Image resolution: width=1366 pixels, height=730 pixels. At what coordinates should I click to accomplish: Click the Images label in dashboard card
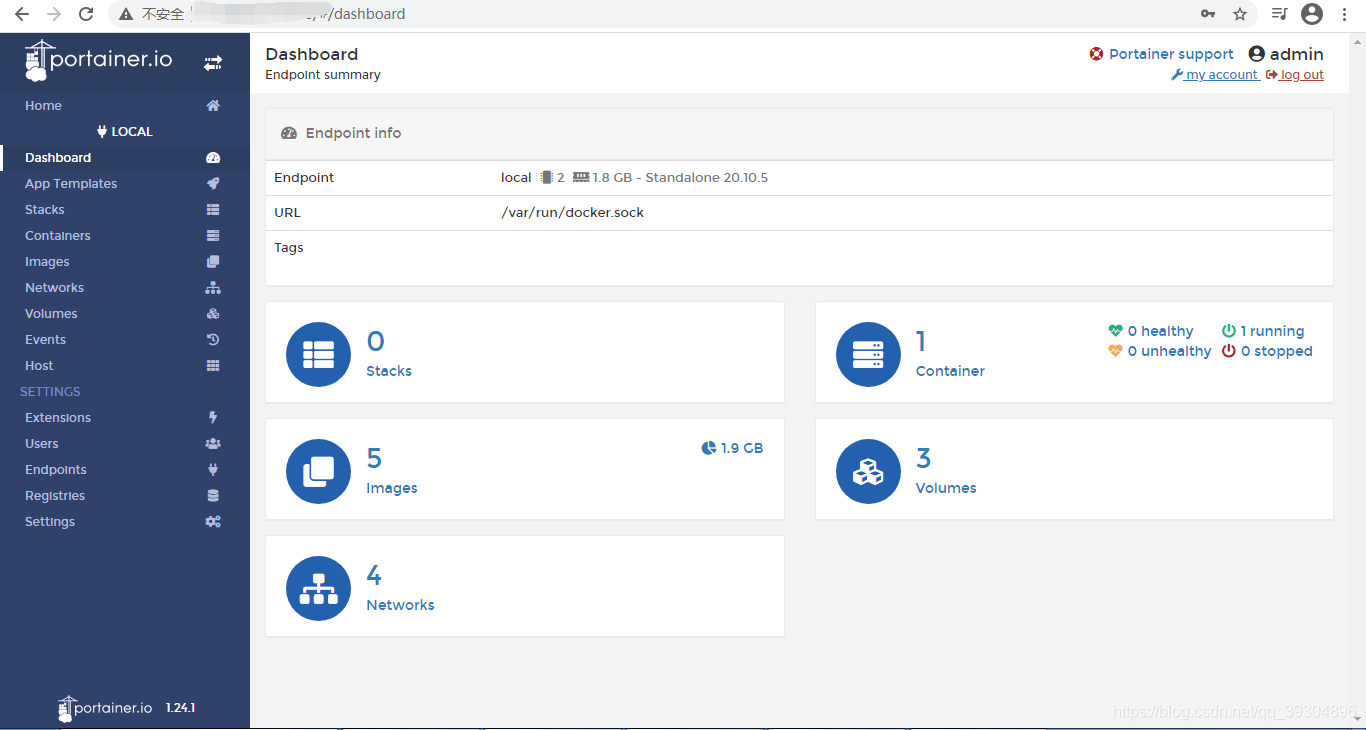click(x=392, y=488)
